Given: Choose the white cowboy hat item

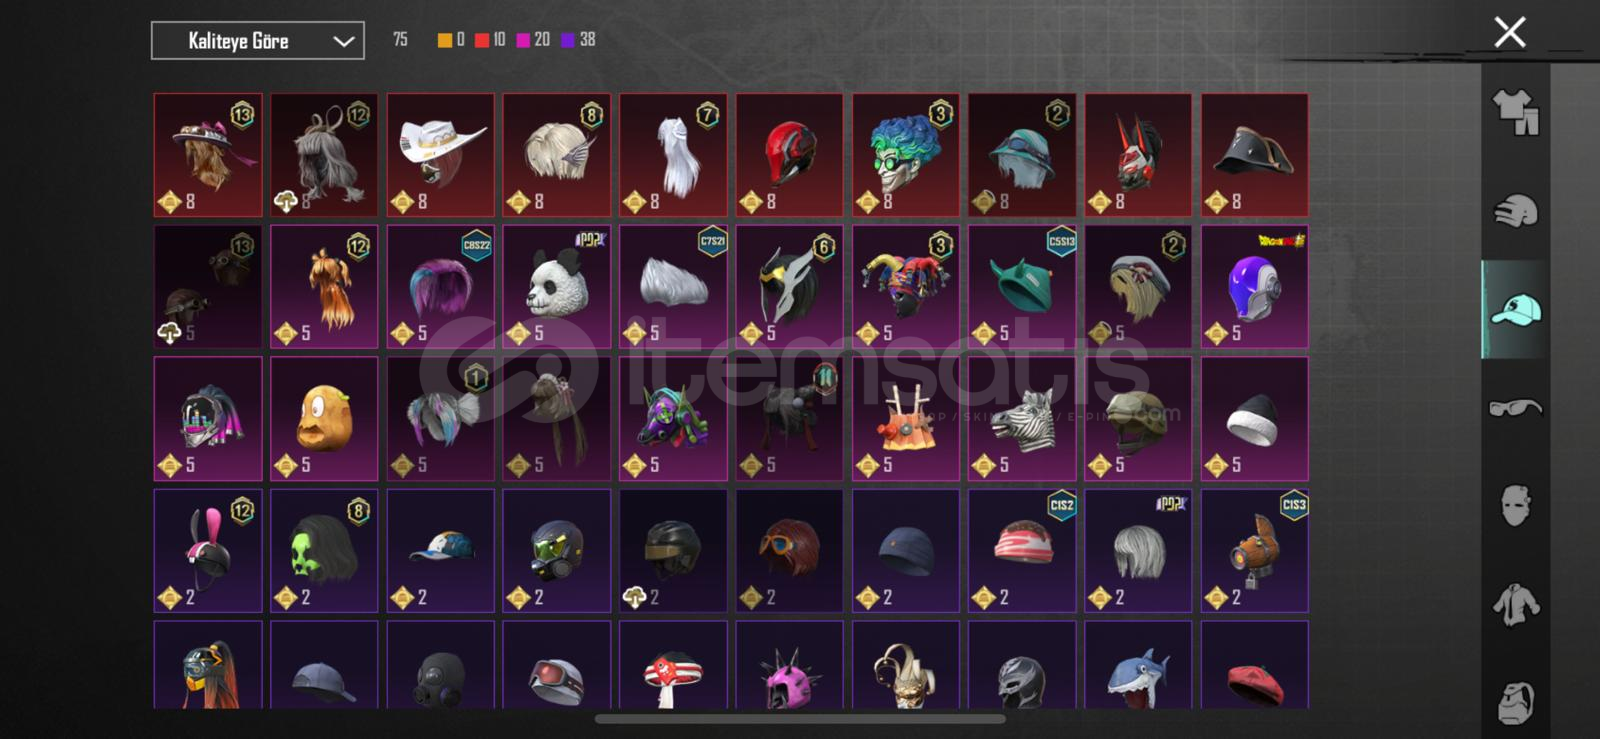Looking at the screenshot, I should click(x=440, y=155).
